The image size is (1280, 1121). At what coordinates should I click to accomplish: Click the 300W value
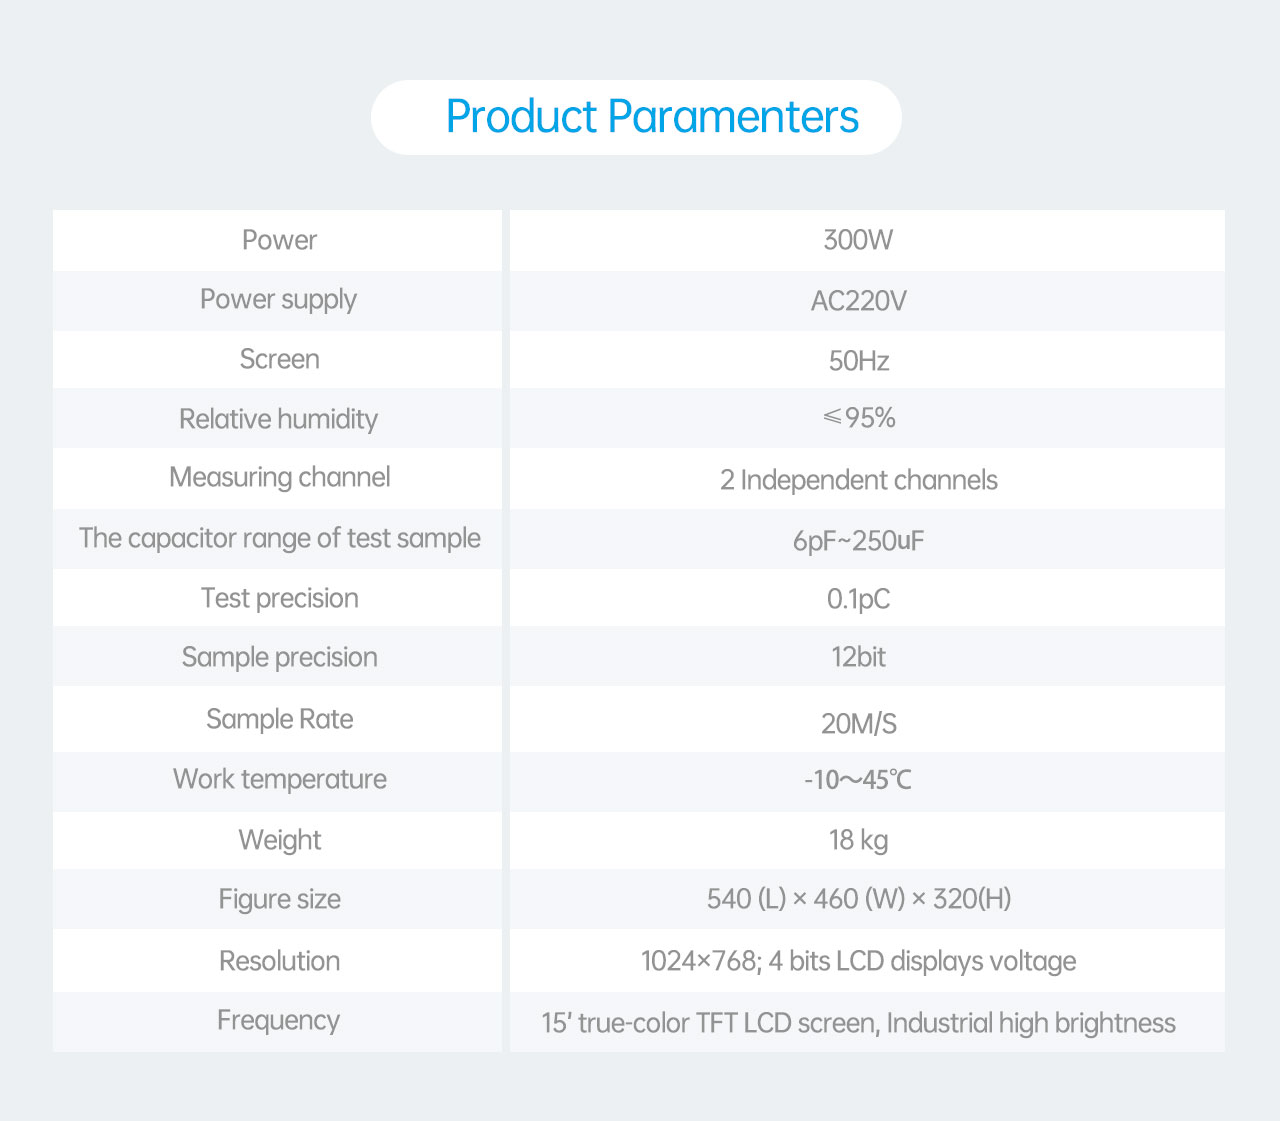click(x=858, y=240)
